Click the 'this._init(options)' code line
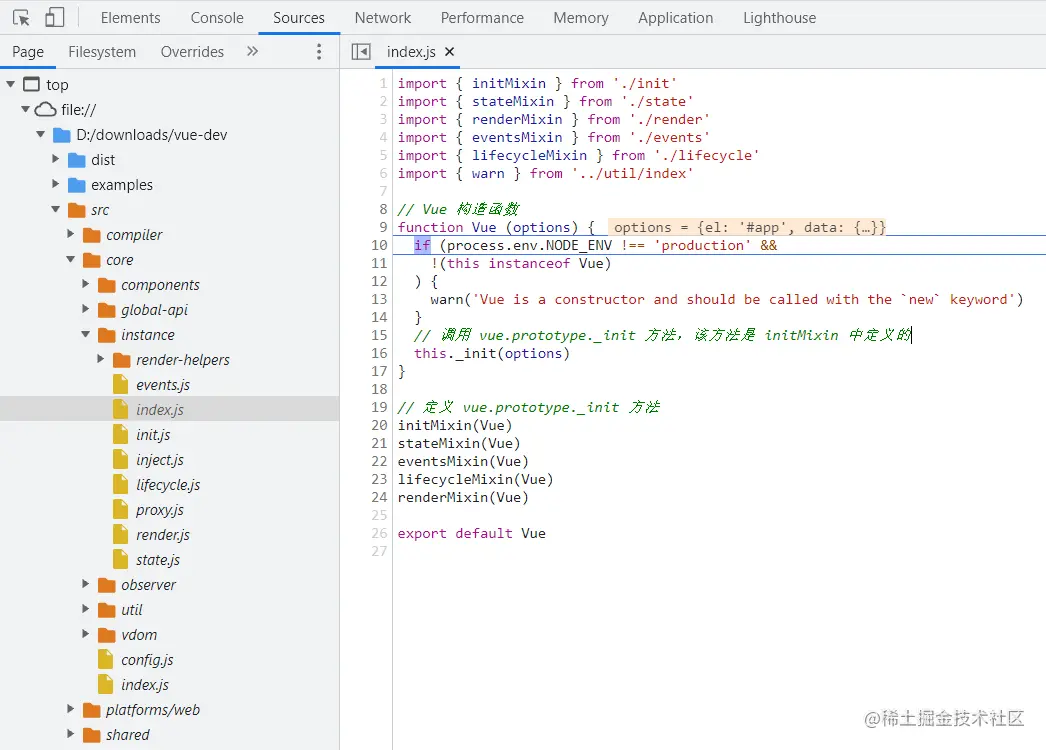1046x750 pixels. 492,353
